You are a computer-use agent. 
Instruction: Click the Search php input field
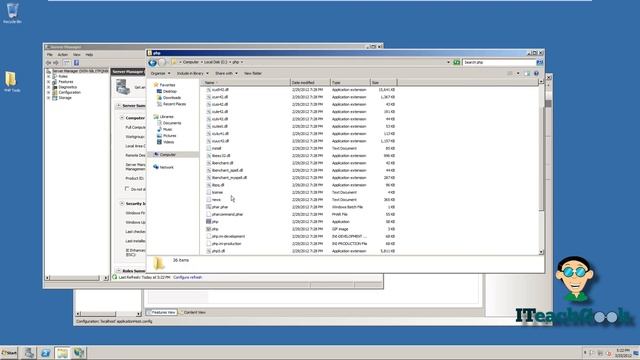pyautogui.click(x=499, y=62)
